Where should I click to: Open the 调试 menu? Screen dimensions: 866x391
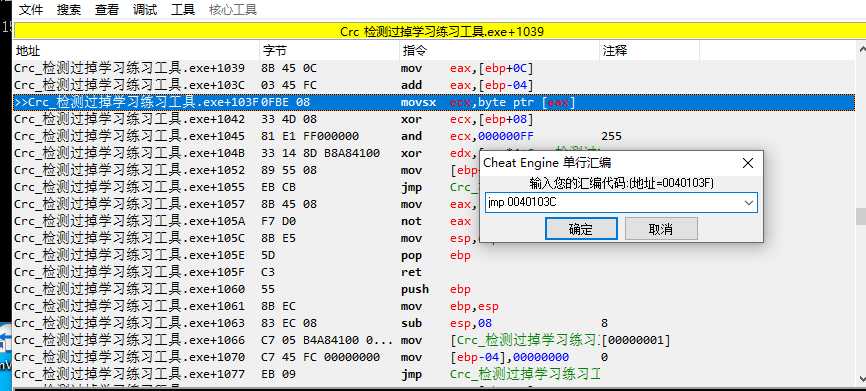pyautogui.click(x=145, y=9)
